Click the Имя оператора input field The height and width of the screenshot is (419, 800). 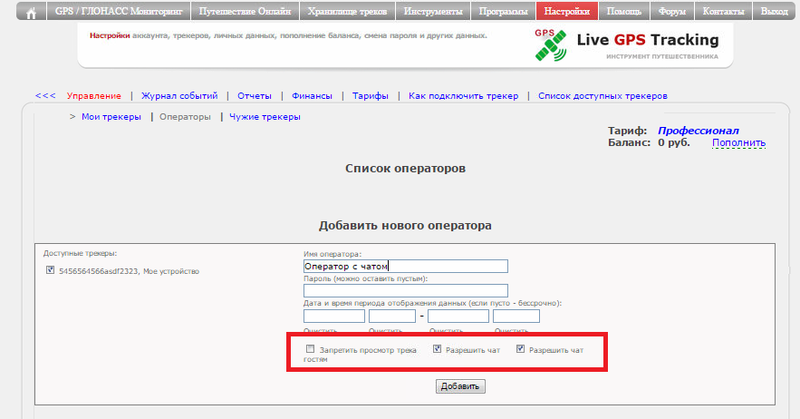[x=405, y=266]
